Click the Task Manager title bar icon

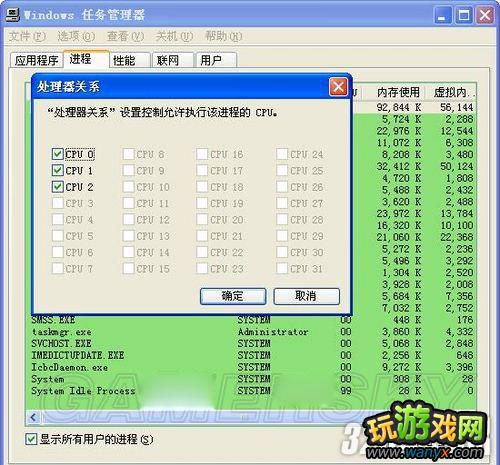pyautogui.click(x=12, y=14)
